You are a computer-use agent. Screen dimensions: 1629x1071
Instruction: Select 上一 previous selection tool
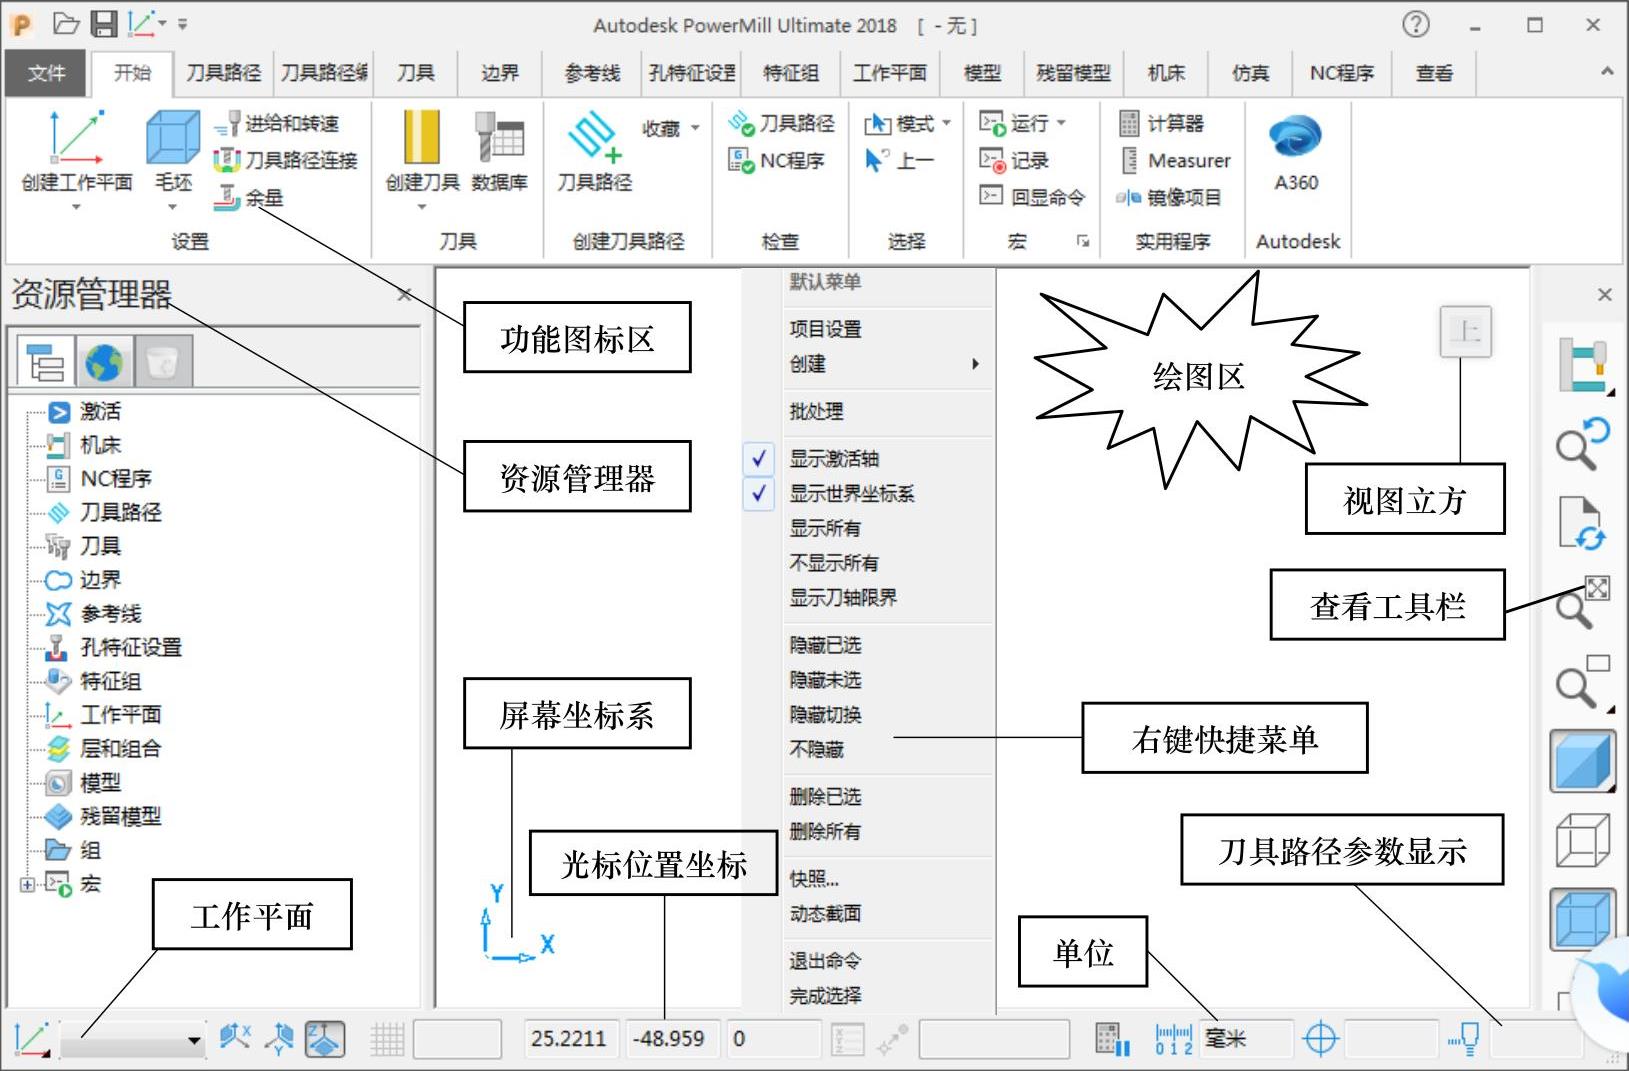899,160
